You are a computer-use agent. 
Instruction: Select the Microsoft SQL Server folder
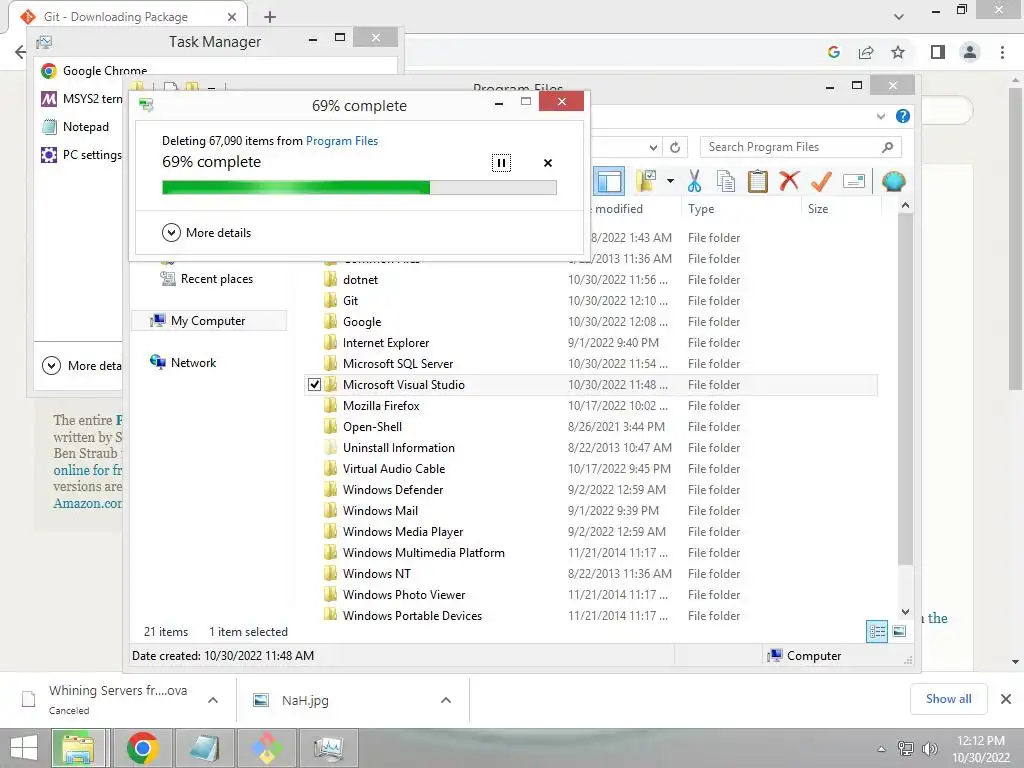[x=398, y=364]
